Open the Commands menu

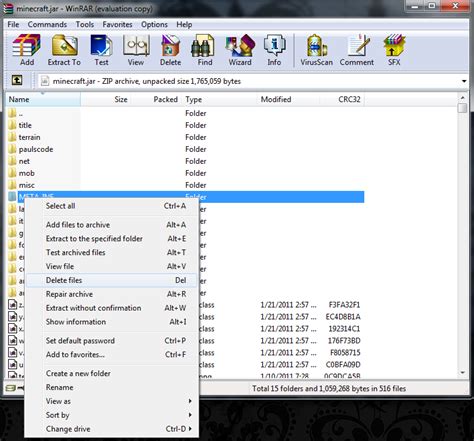[x=47, y=24]
